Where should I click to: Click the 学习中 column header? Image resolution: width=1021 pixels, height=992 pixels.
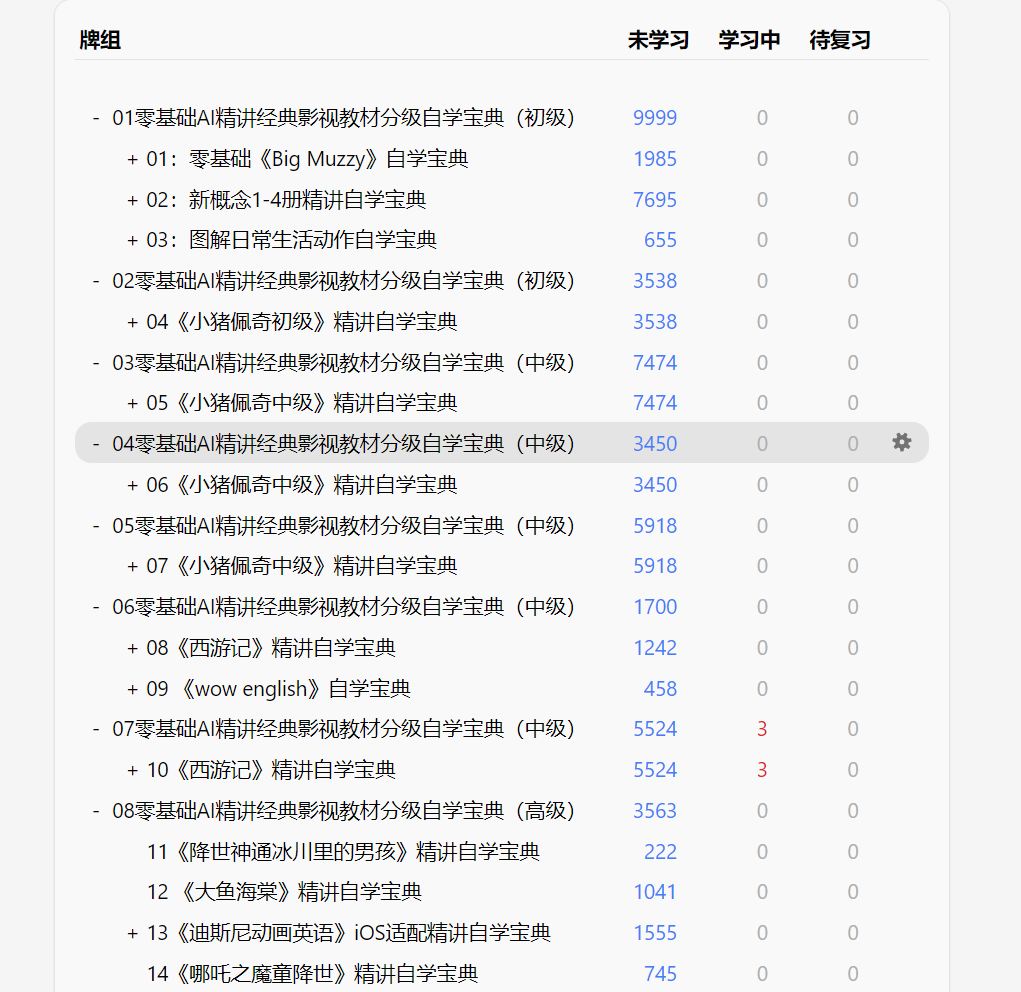coord(749,40)
